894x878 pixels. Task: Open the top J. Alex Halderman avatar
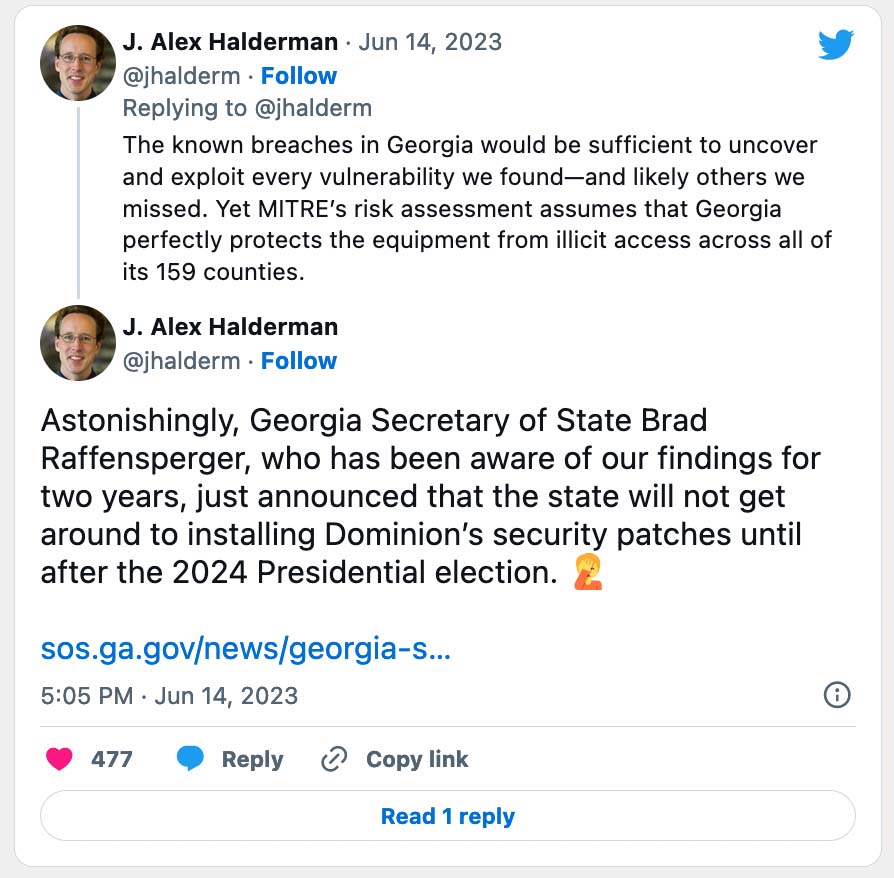tap(78, 63)
